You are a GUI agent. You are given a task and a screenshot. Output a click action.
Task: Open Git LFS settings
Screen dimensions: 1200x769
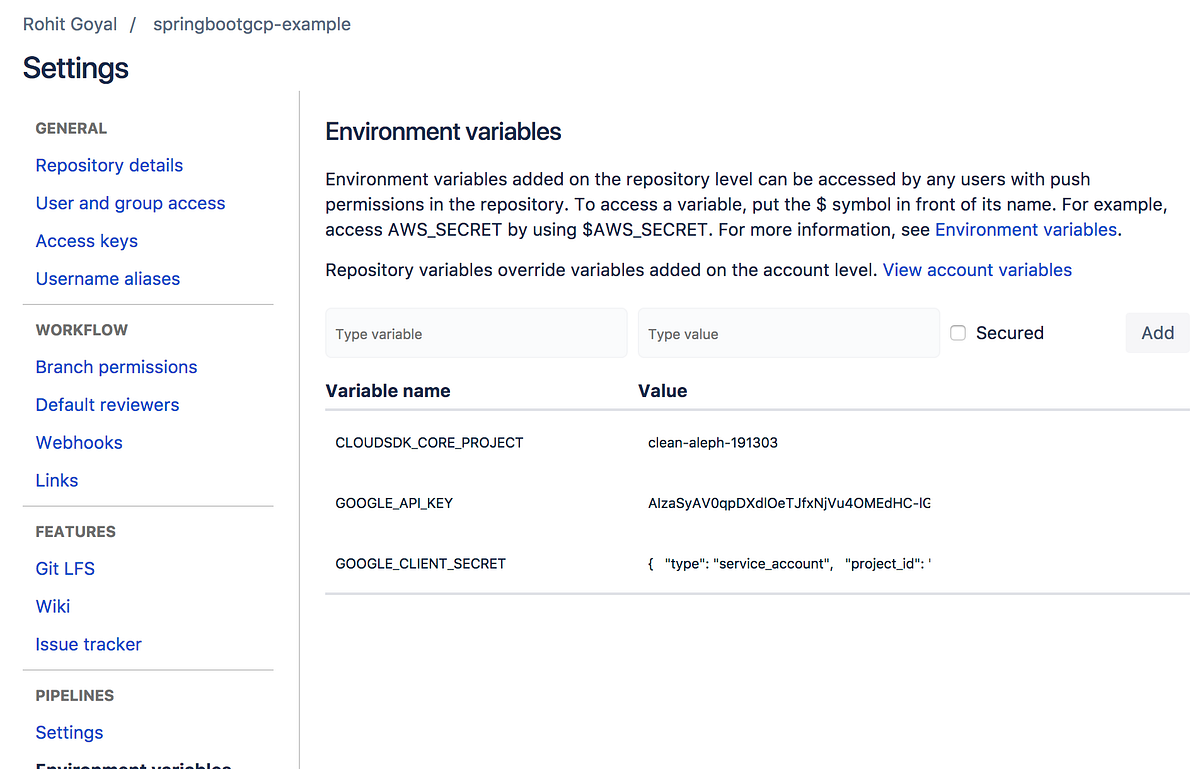[65, 568]
